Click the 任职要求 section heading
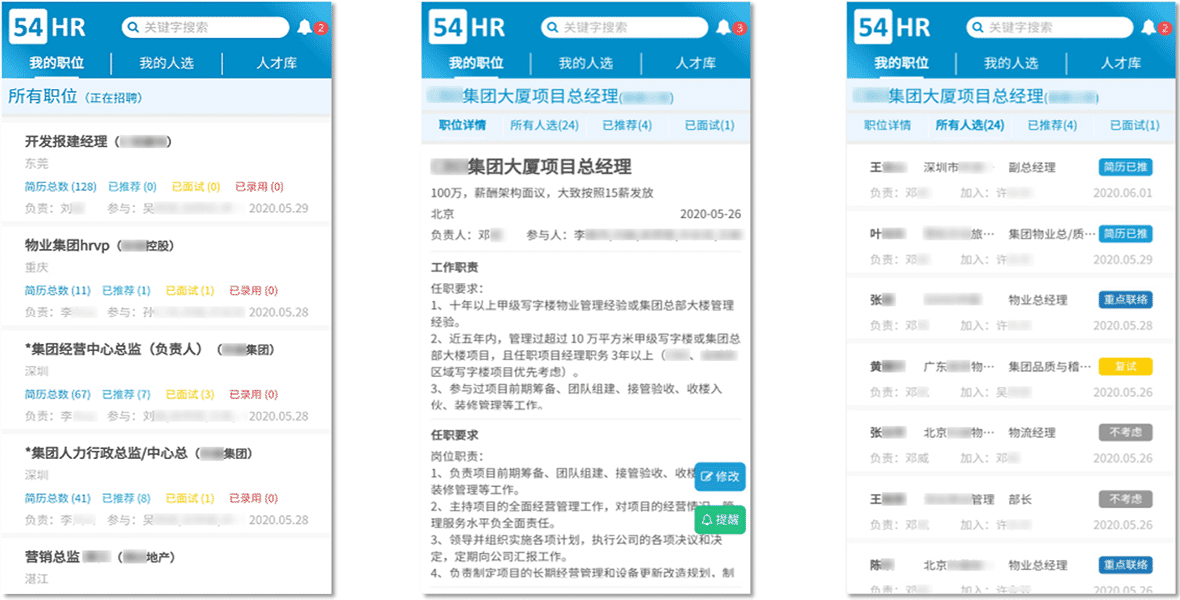Screen dimensions: 1180x600 pyautogui.click(x=455, y=435)
